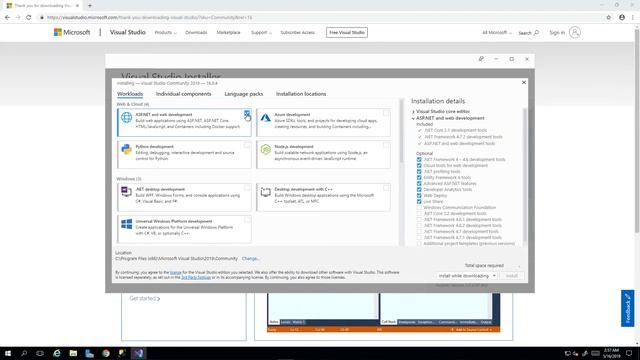Click the Azure development logo icon
This screenshot has height=360, width=640.
pos(266,118)
